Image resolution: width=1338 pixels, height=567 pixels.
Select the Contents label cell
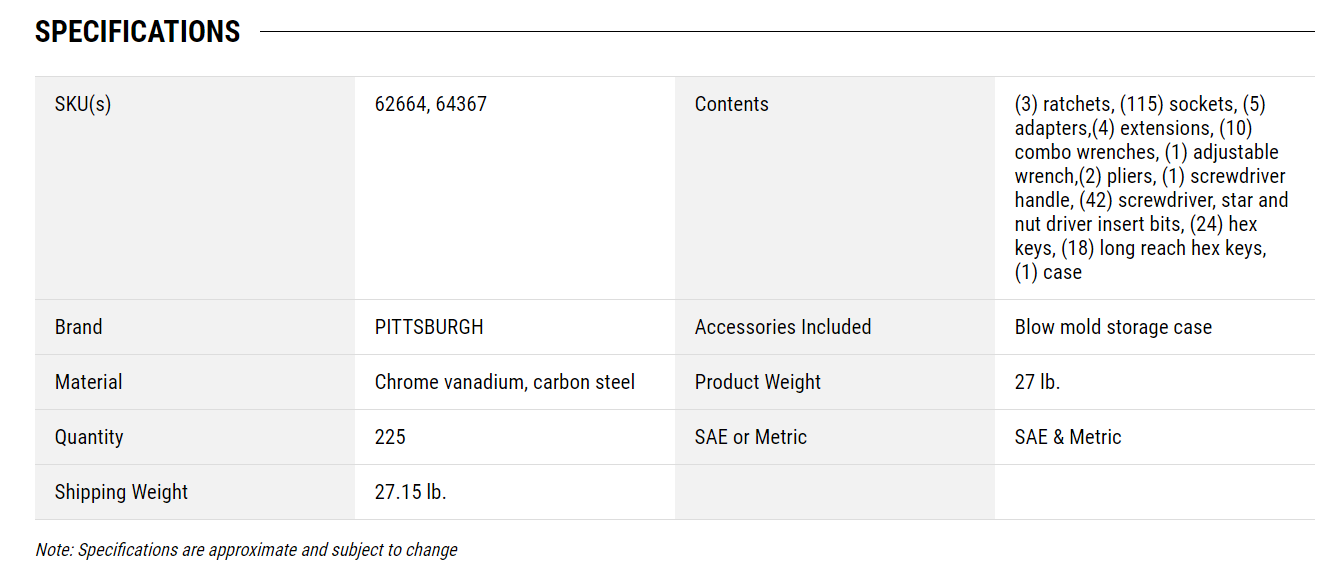point(835,188)
